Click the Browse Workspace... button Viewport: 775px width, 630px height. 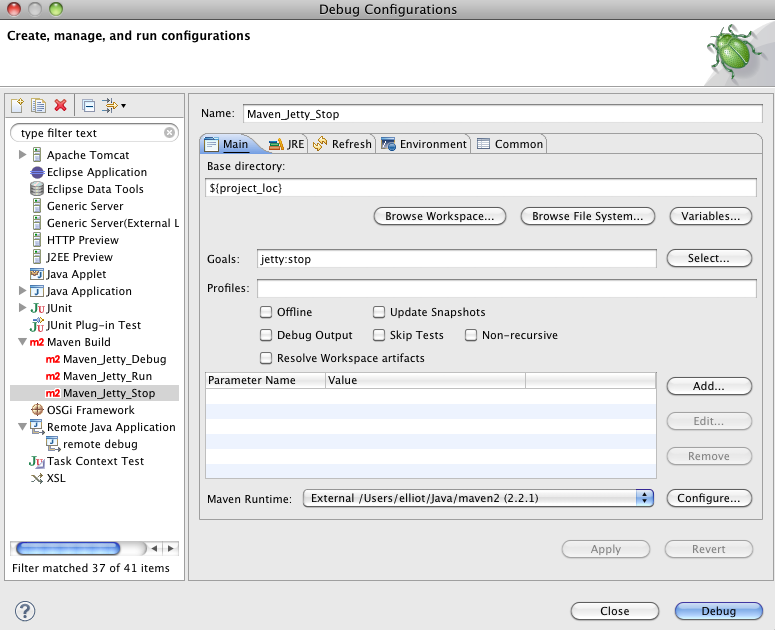pos(440,216)
